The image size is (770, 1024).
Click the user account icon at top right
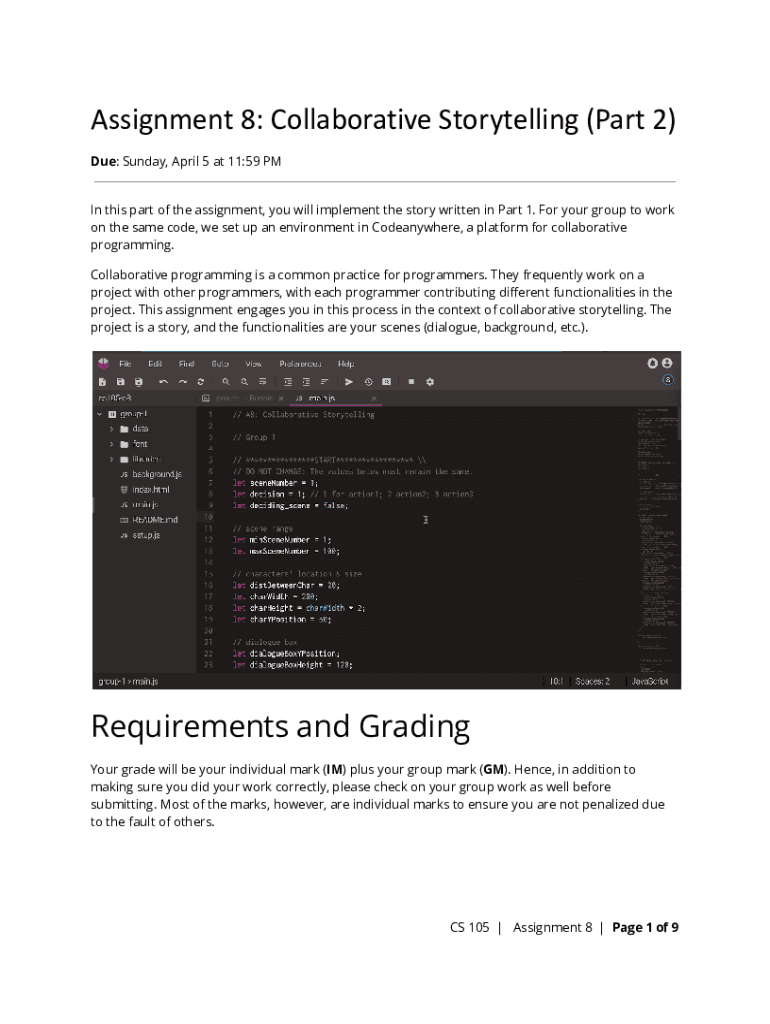pos(667,363)
